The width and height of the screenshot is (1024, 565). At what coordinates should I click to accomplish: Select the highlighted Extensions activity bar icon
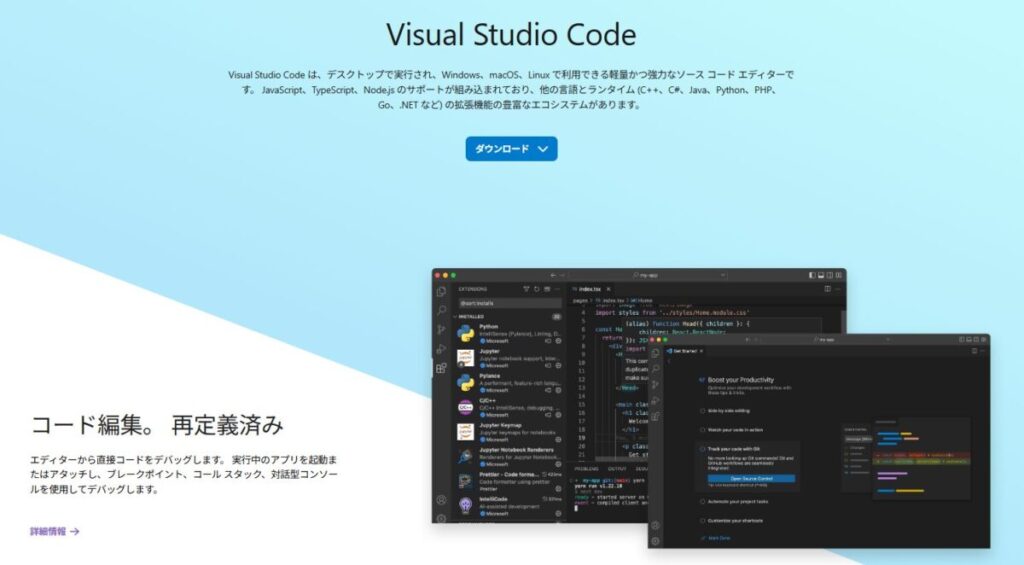(x=441, y=368)
